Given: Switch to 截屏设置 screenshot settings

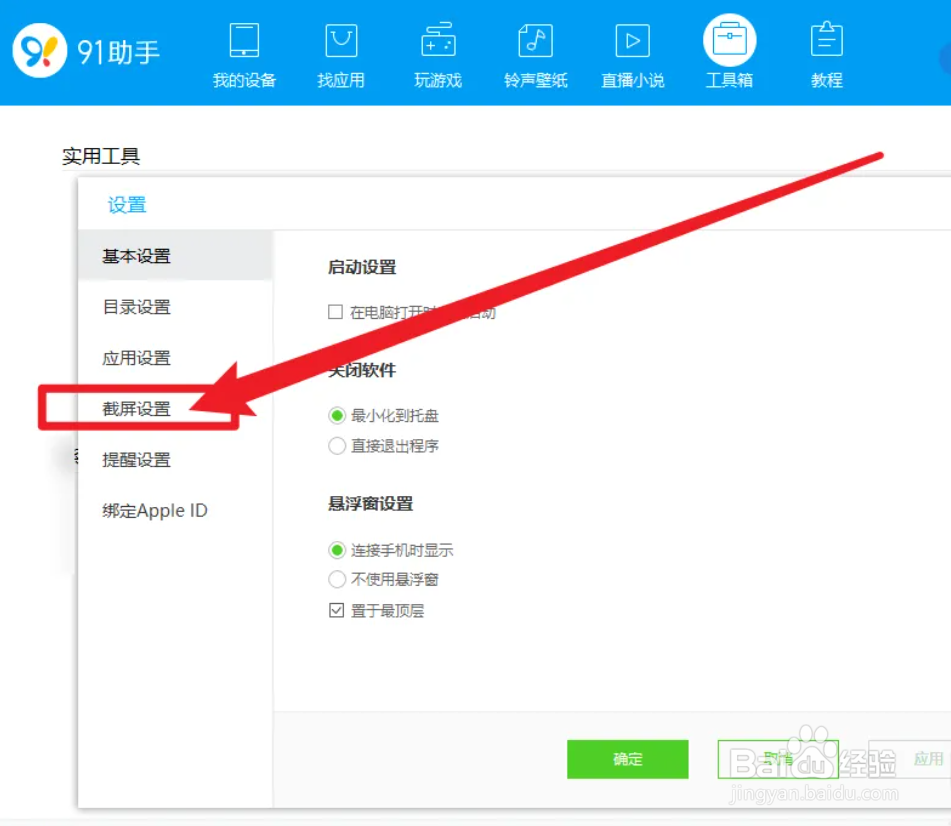Looking at the screenshot, I should tap(135, 408).
